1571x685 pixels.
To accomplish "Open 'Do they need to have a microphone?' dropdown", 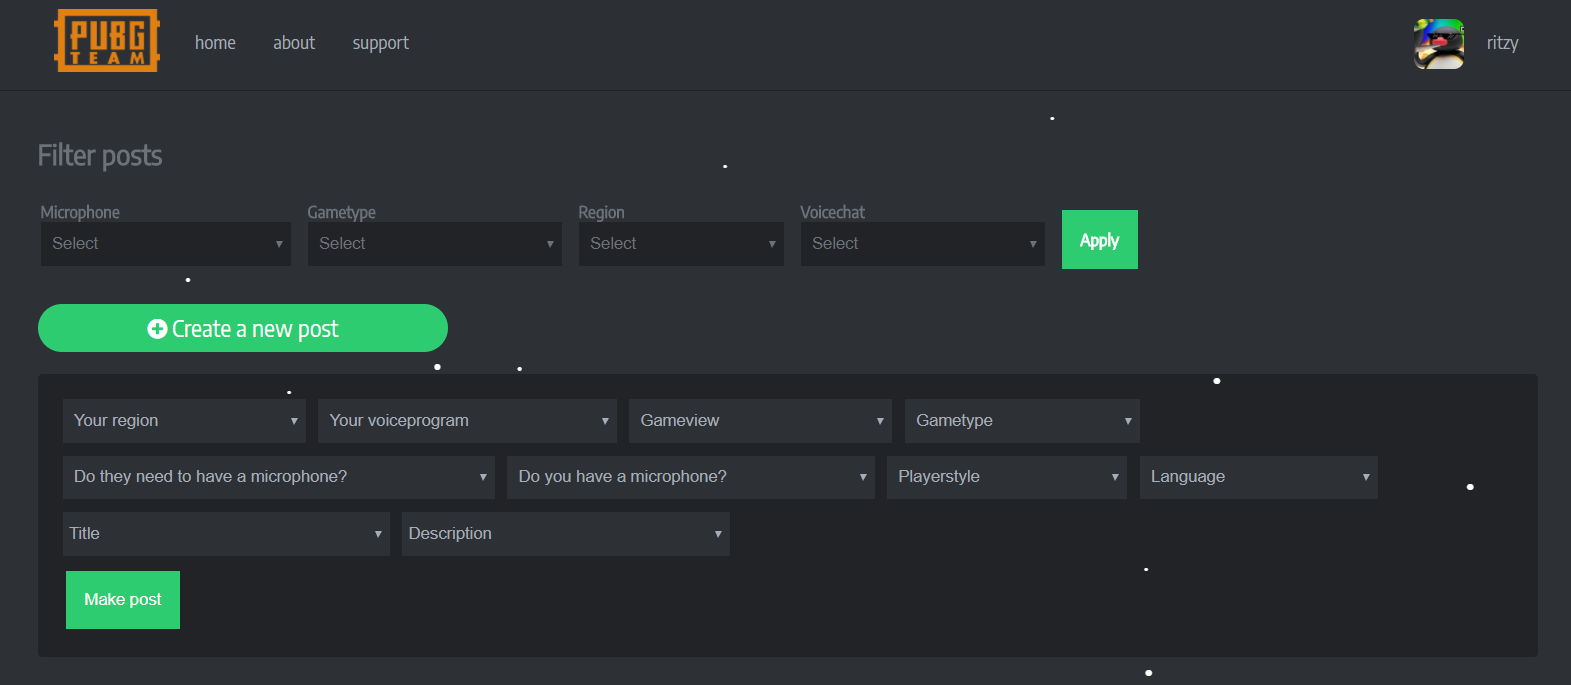I will point(278,477).
